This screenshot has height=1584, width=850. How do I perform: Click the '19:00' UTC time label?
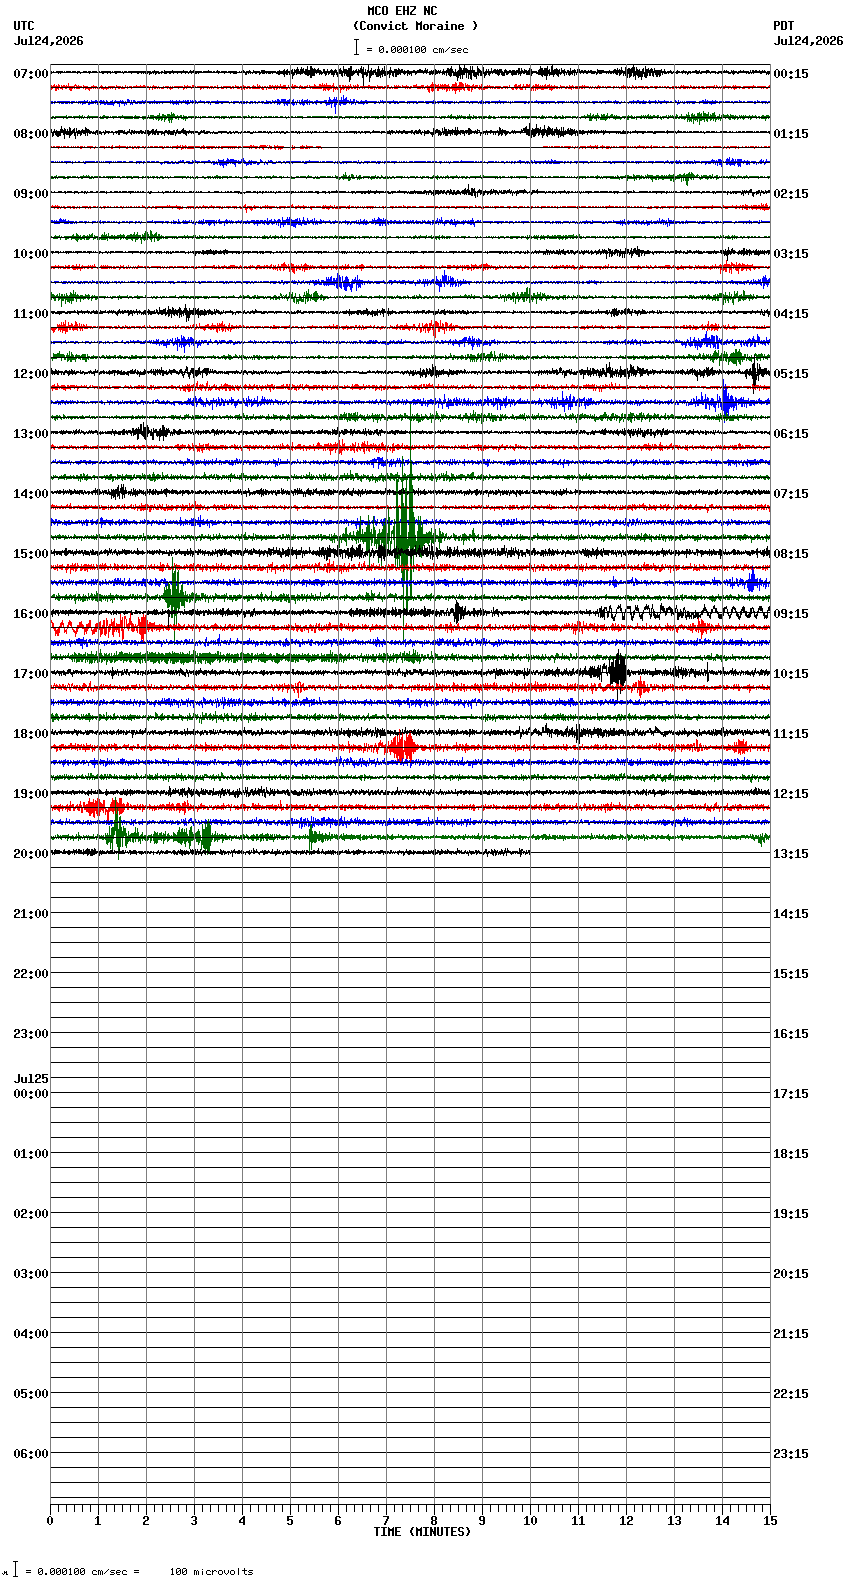31,794
